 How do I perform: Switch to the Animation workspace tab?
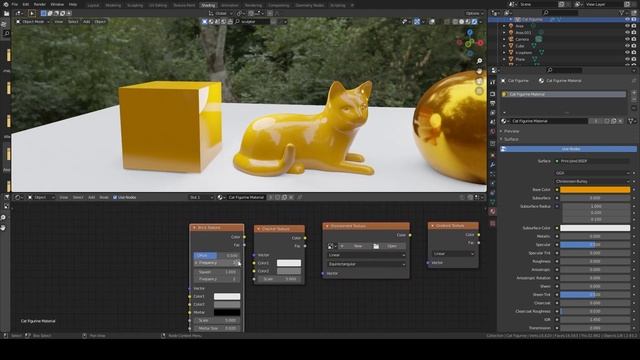click(230, 5)
